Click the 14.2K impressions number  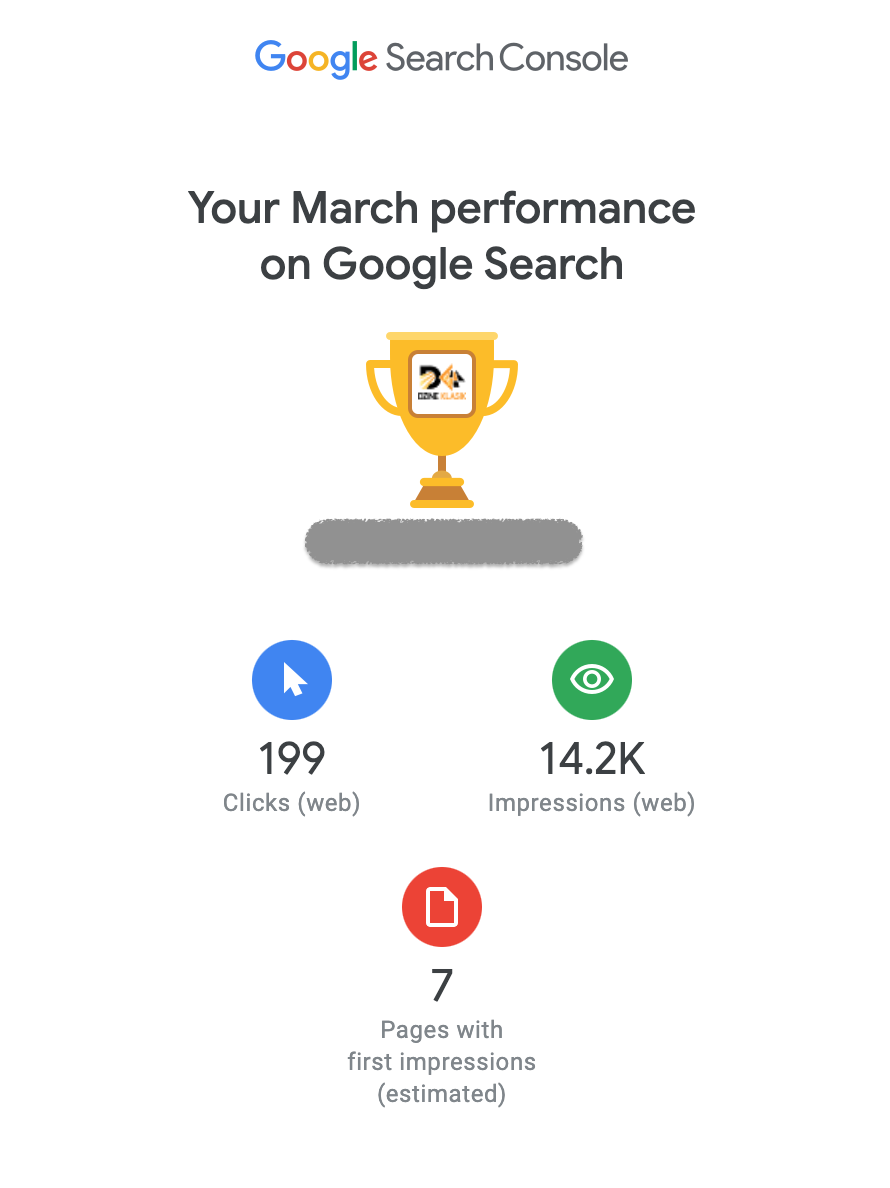pos(592,759)
